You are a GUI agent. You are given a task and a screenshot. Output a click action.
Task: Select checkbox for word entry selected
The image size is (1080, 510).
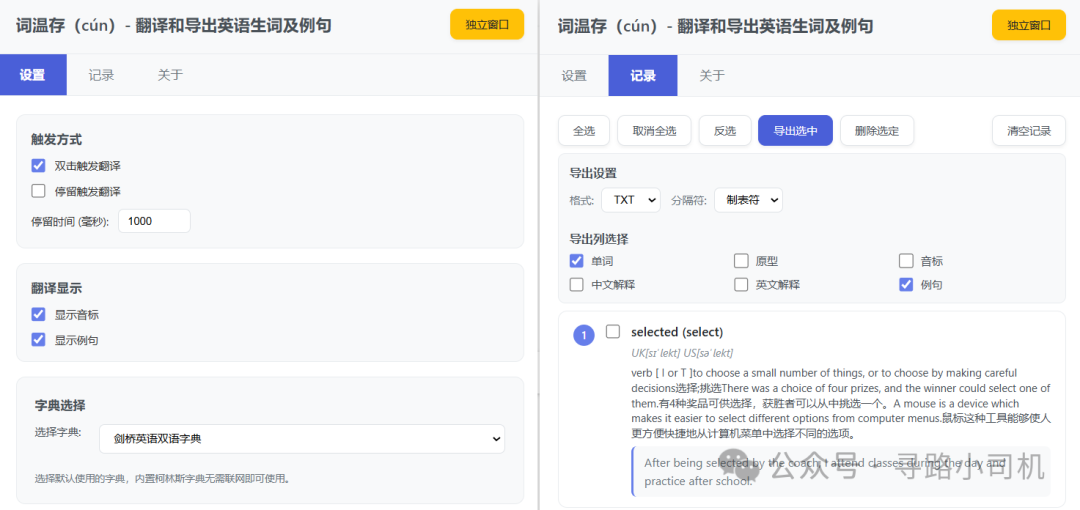tap(613, 332)
